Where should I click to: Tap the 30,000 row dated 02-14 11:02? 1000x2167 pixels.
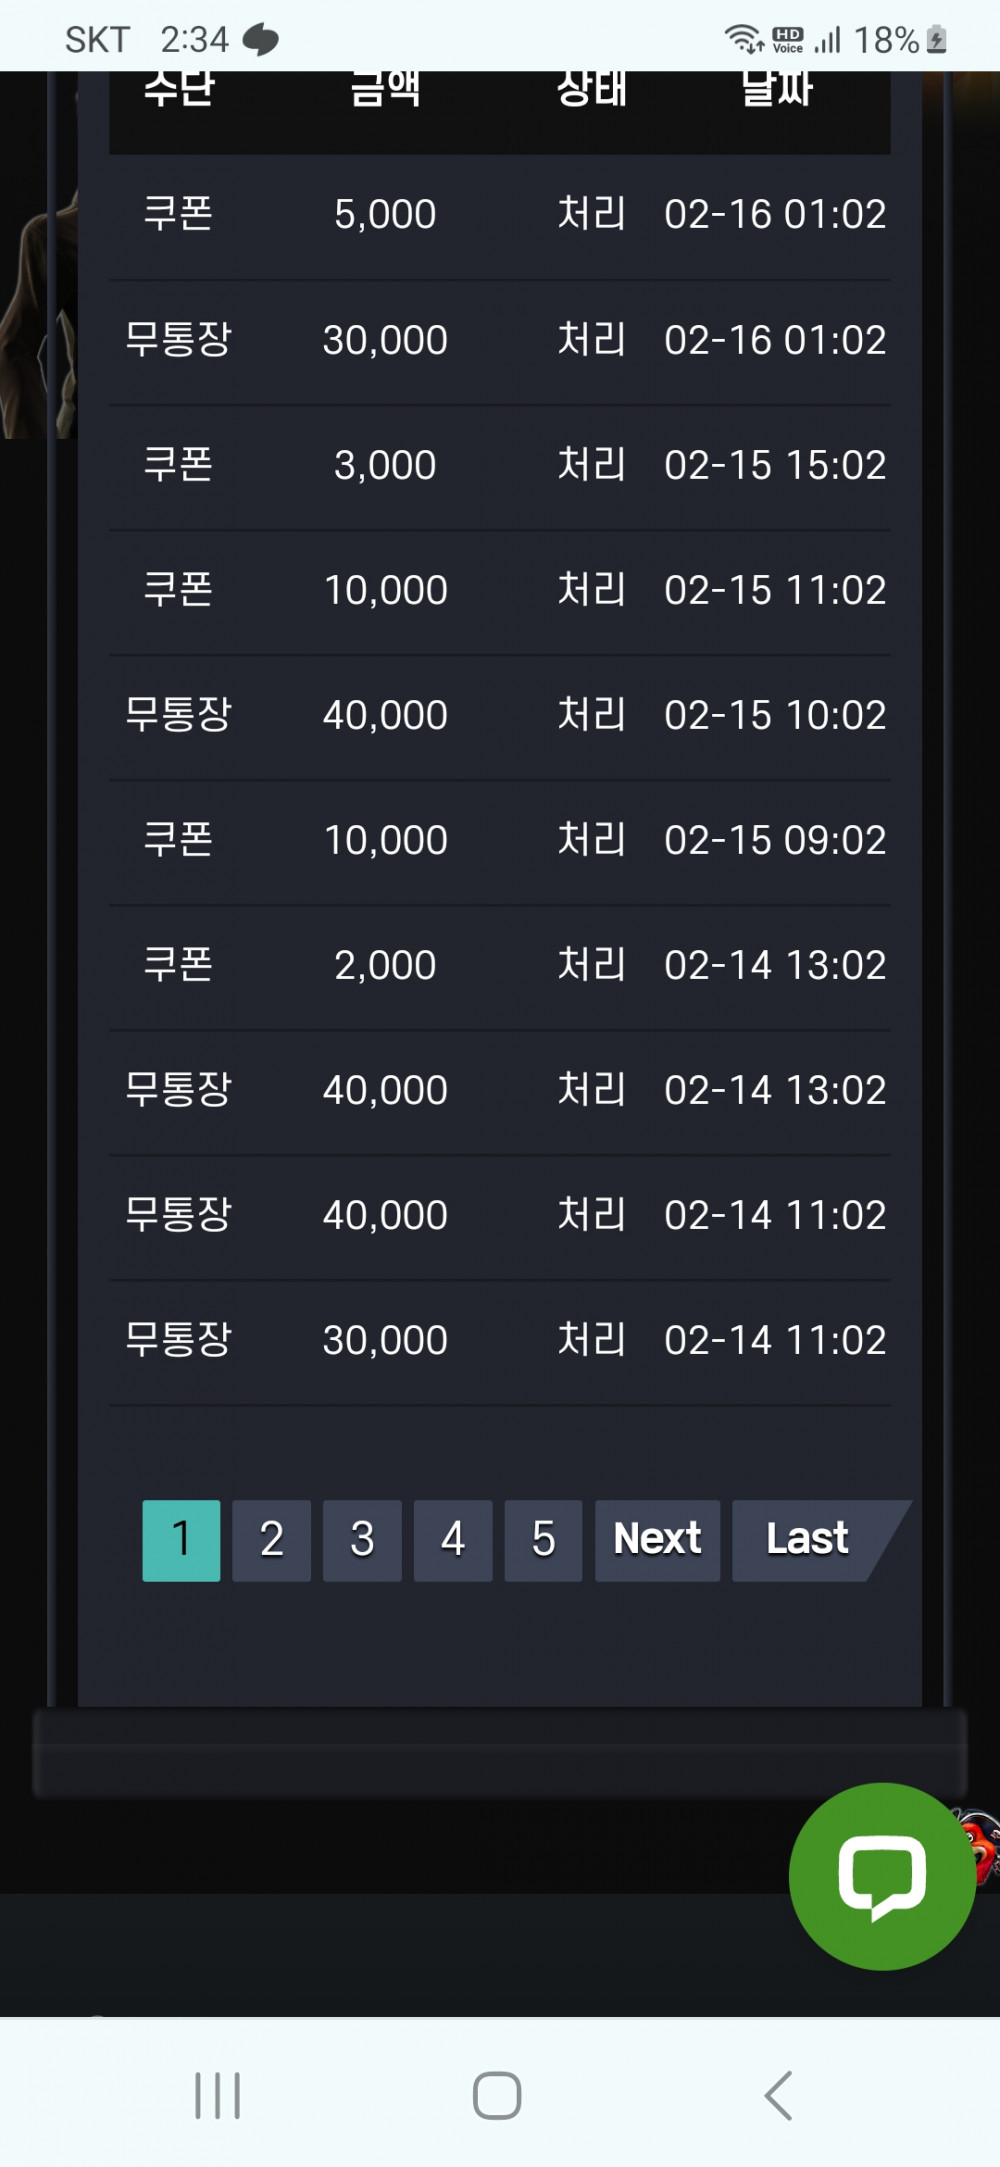coord(500,1342)
